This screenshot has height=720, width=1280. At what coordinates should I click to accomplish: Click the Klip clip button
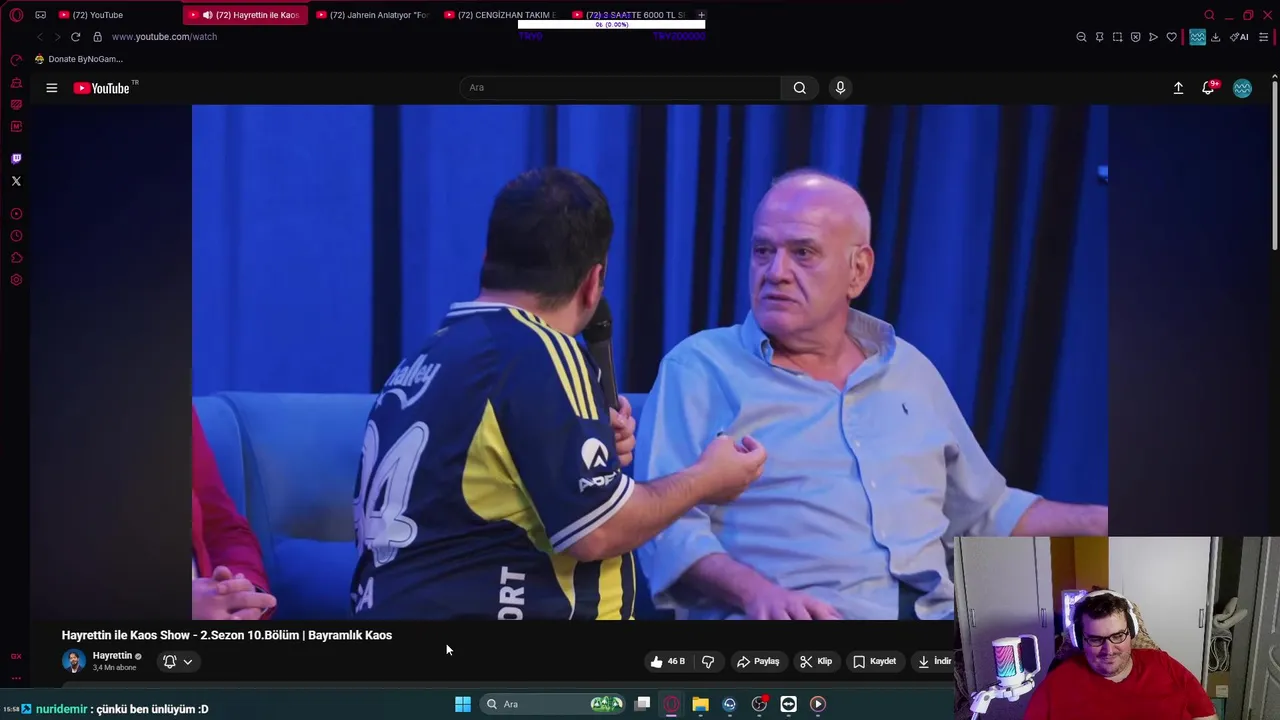coord(816,661)
